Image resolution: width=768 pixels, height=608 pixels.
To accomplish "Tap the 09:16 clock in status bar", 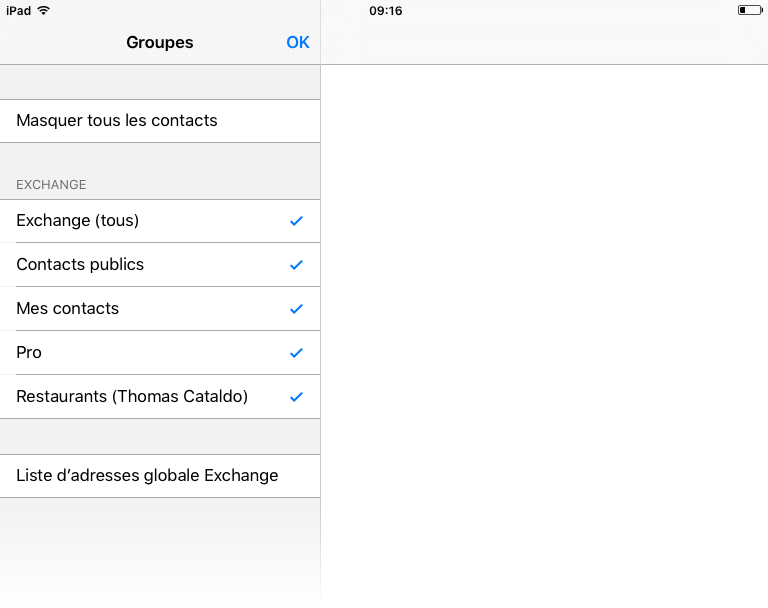I will tap(385, 11).
